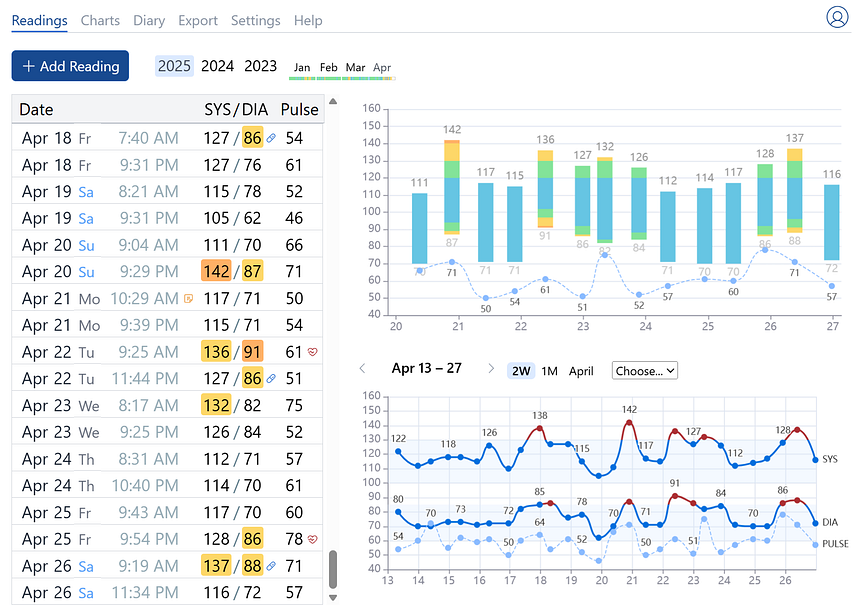Click the heart icon on Apr 25 9:54 PM row

click(x=312, y=539)
